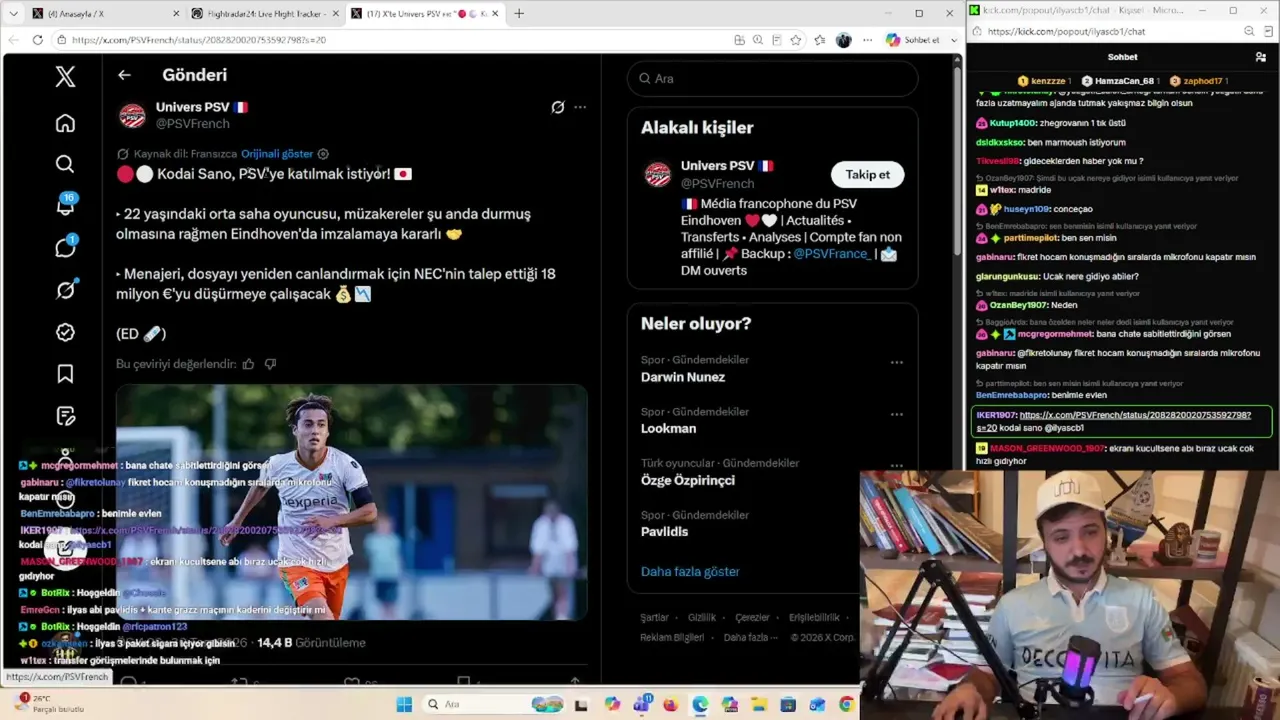The image size is (1280, 720).
Task: Open zaphod17 on the Kick chat leaderboard
Action: point(1198,81)
